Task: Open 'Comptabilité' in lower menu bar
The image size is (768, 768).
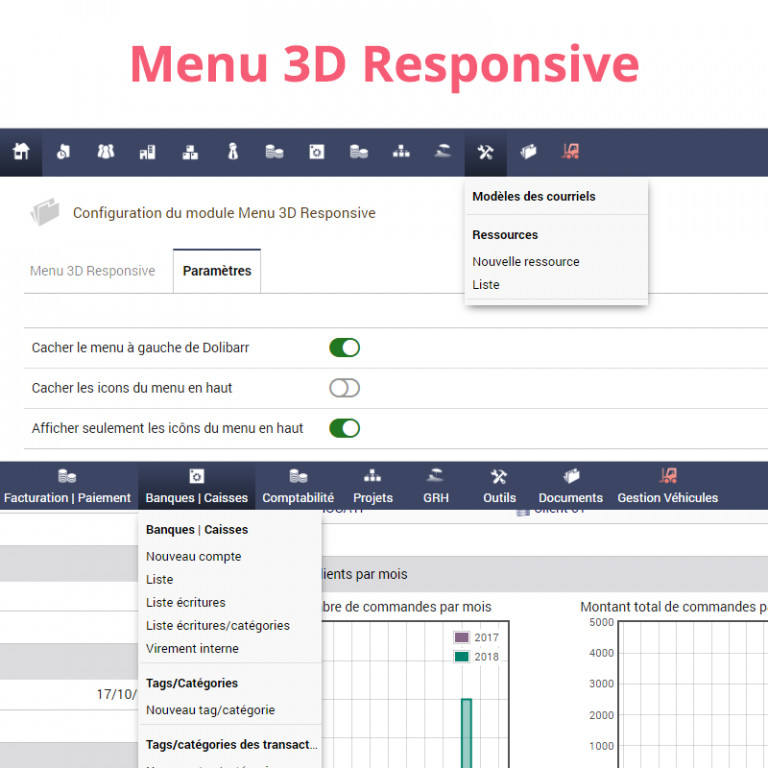Action: (298, 487)
